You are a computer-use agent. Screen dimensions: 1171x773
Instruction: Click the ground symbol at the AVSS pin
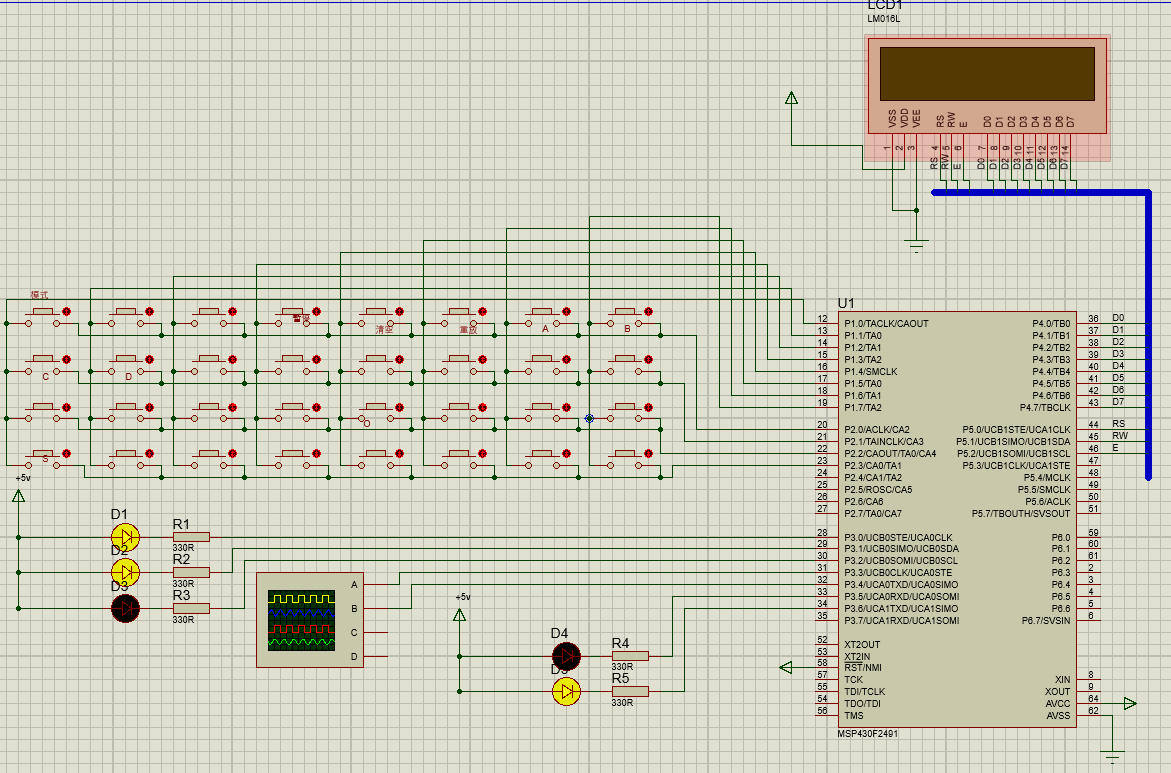[1113, 755]
